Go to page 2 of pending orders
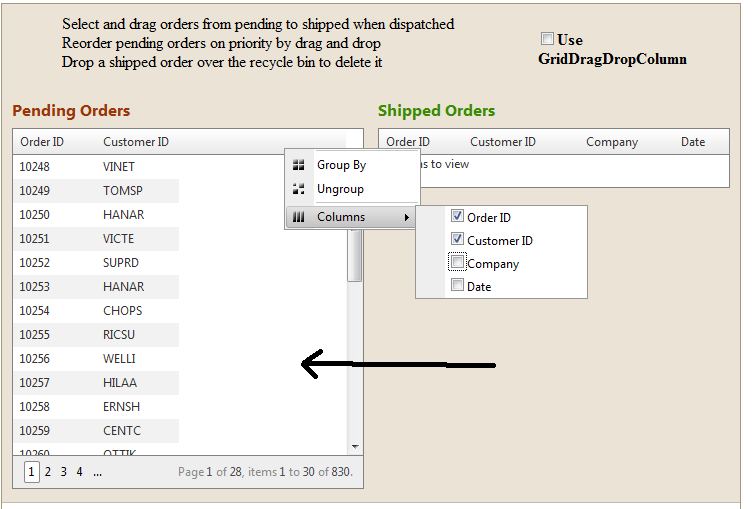The width and height of the screenshot is (753, 509). tap(48, 472)
